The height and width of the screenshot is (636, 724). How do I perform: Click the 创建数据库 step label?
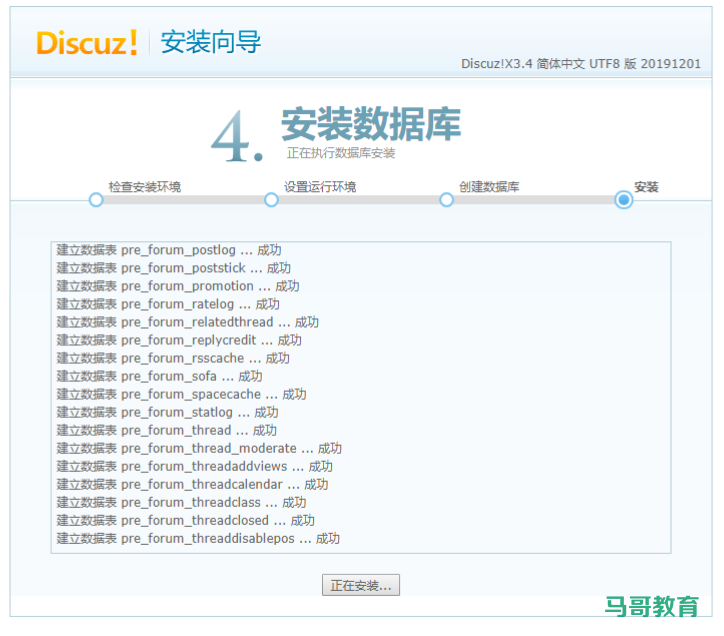click(x=489, y=187)
